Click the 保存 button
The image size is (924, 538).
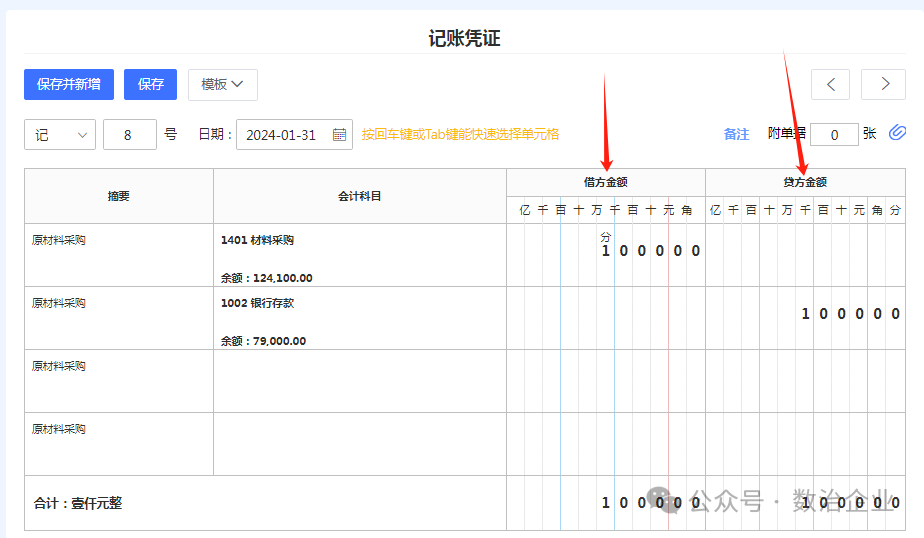click(151, 85)
